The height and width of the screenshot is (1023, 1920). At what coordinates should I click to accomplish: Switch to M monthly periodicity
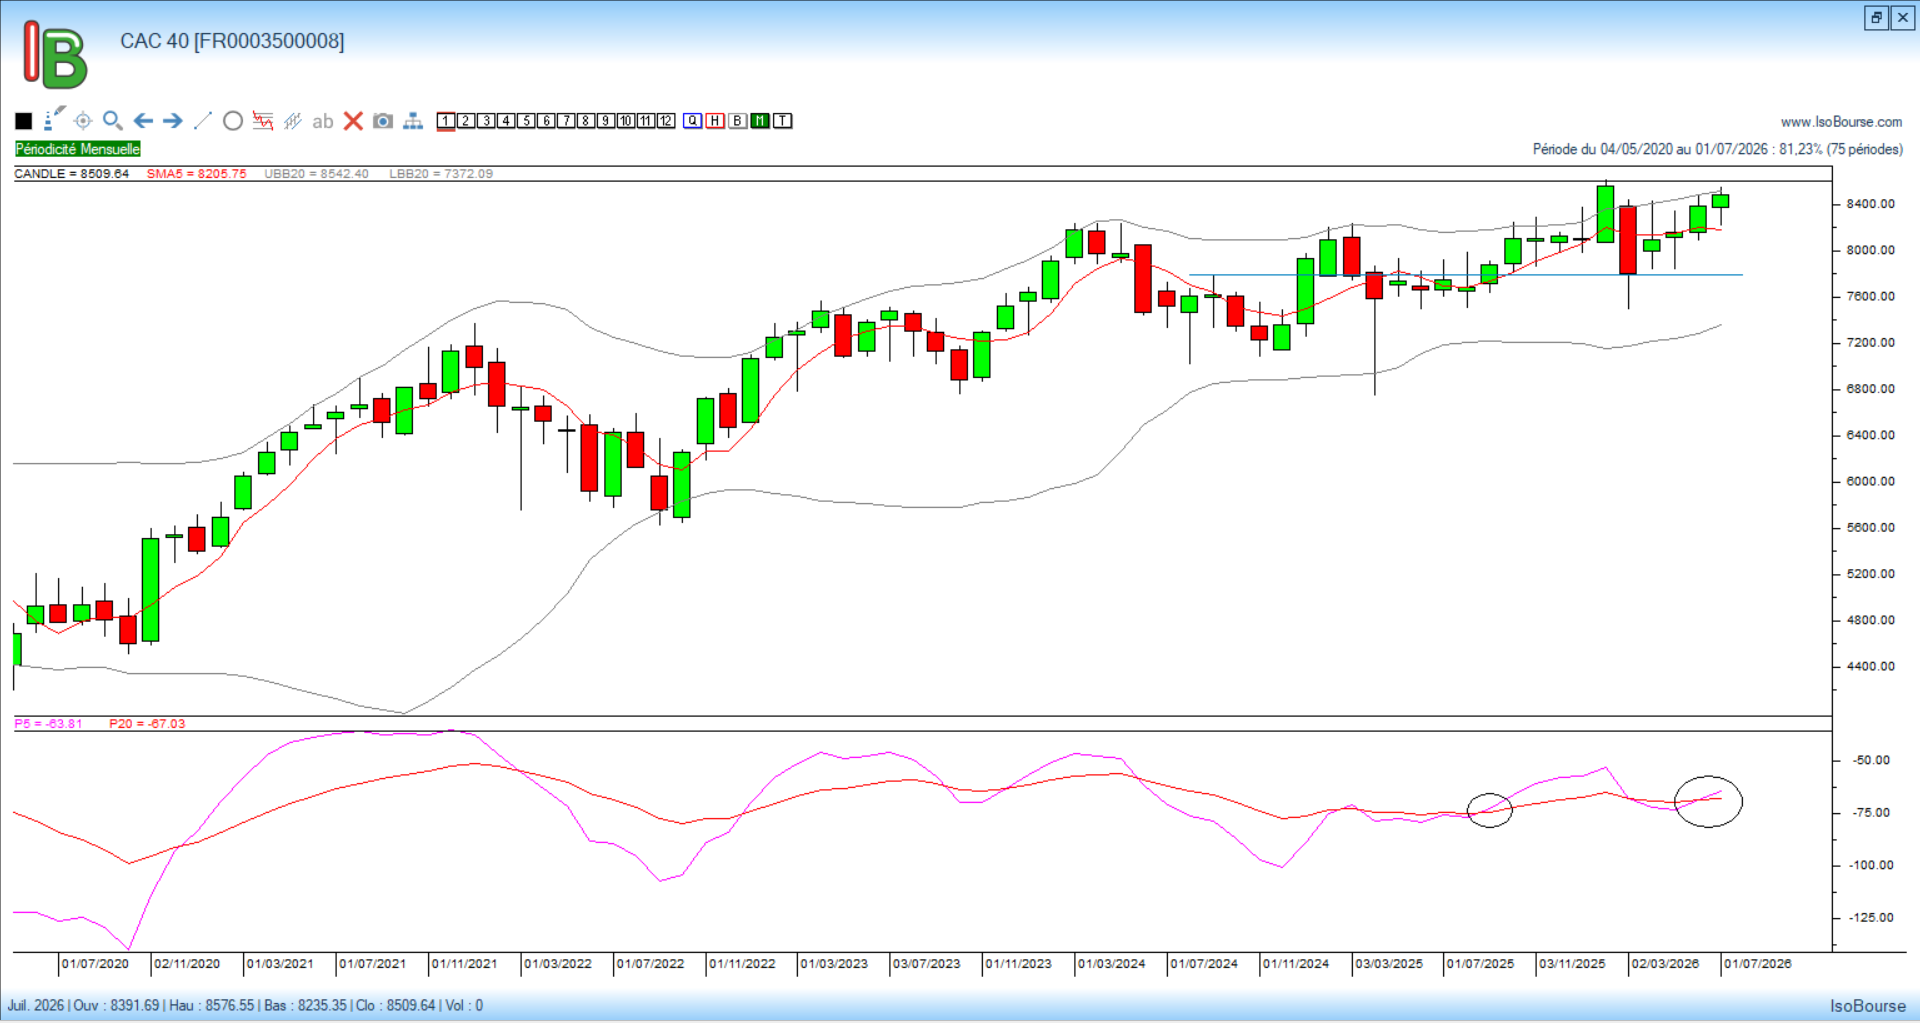(x=760, y=121)
